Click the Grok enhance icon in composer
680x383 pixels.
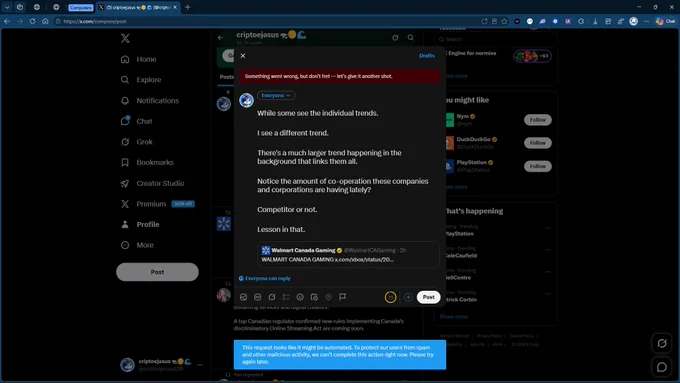click(272, 297)
